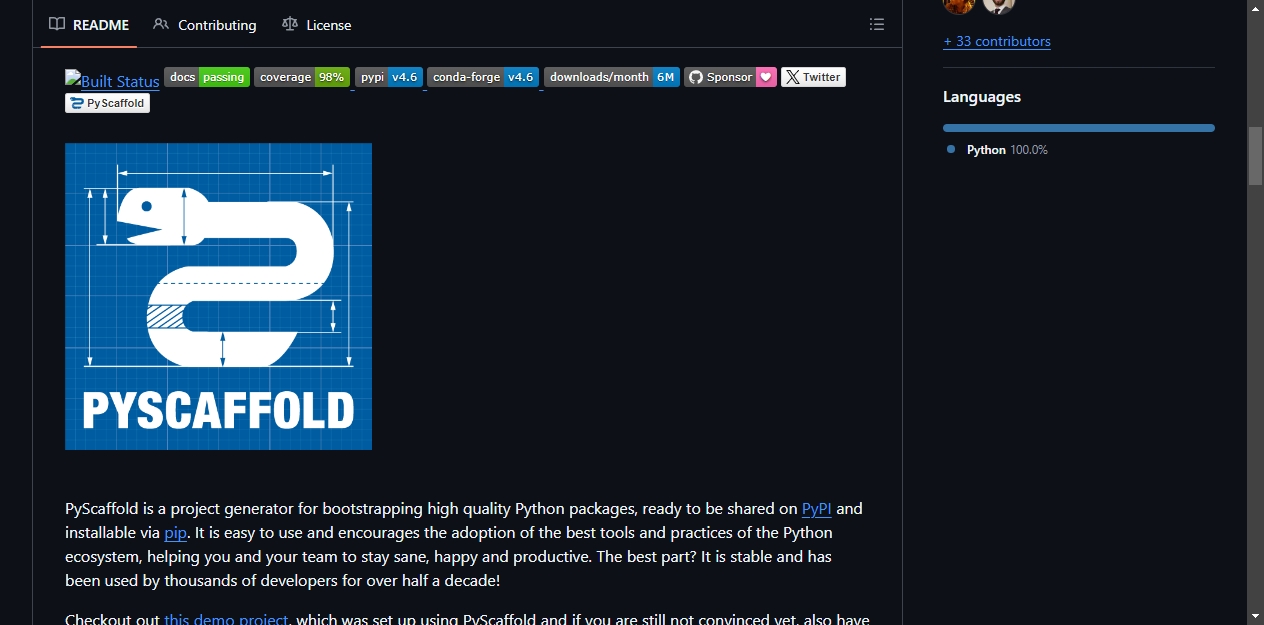The width and height of the screenshot is (1264, 625).
Task: Click the Languages heading
Action: (x=982, y=97)
